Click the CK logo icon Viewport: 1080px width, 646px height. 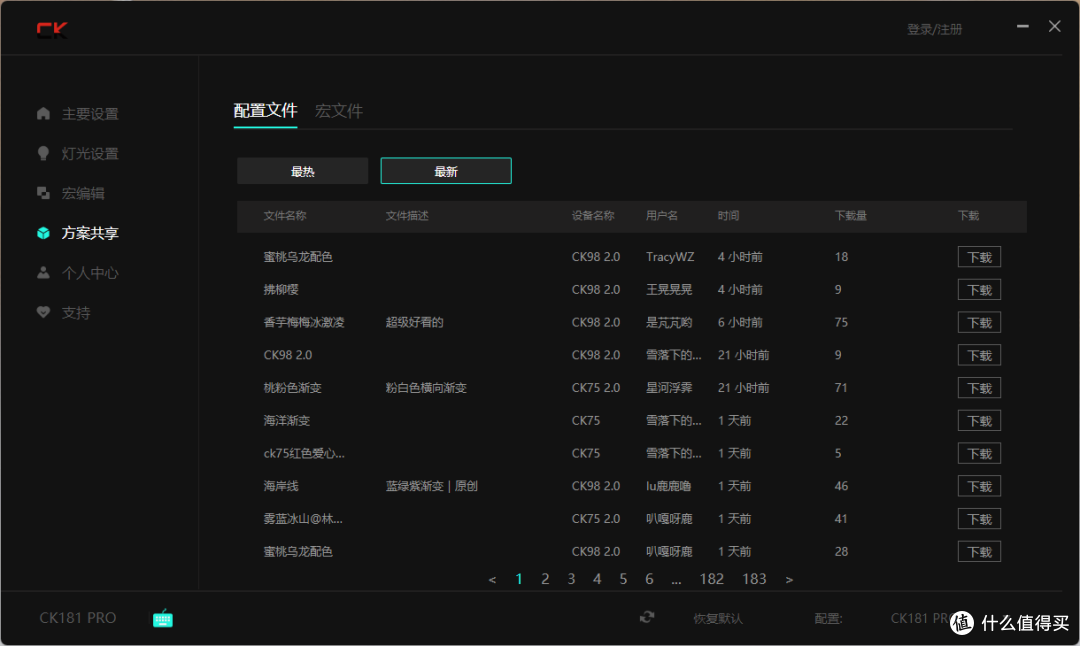pos(52,30)
